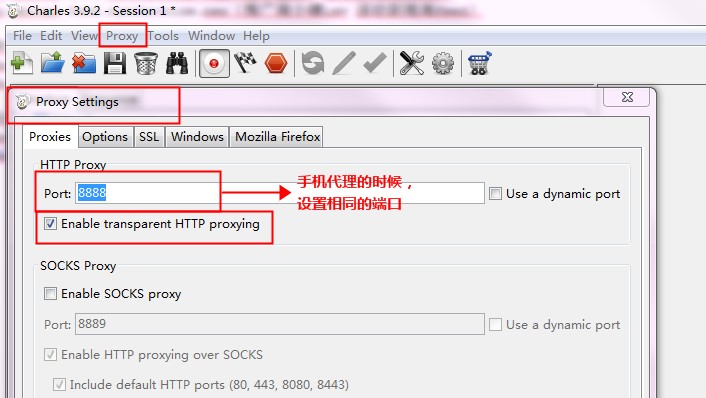
Task: Switch to the SSL tab
Action: [x=149, y=137]
